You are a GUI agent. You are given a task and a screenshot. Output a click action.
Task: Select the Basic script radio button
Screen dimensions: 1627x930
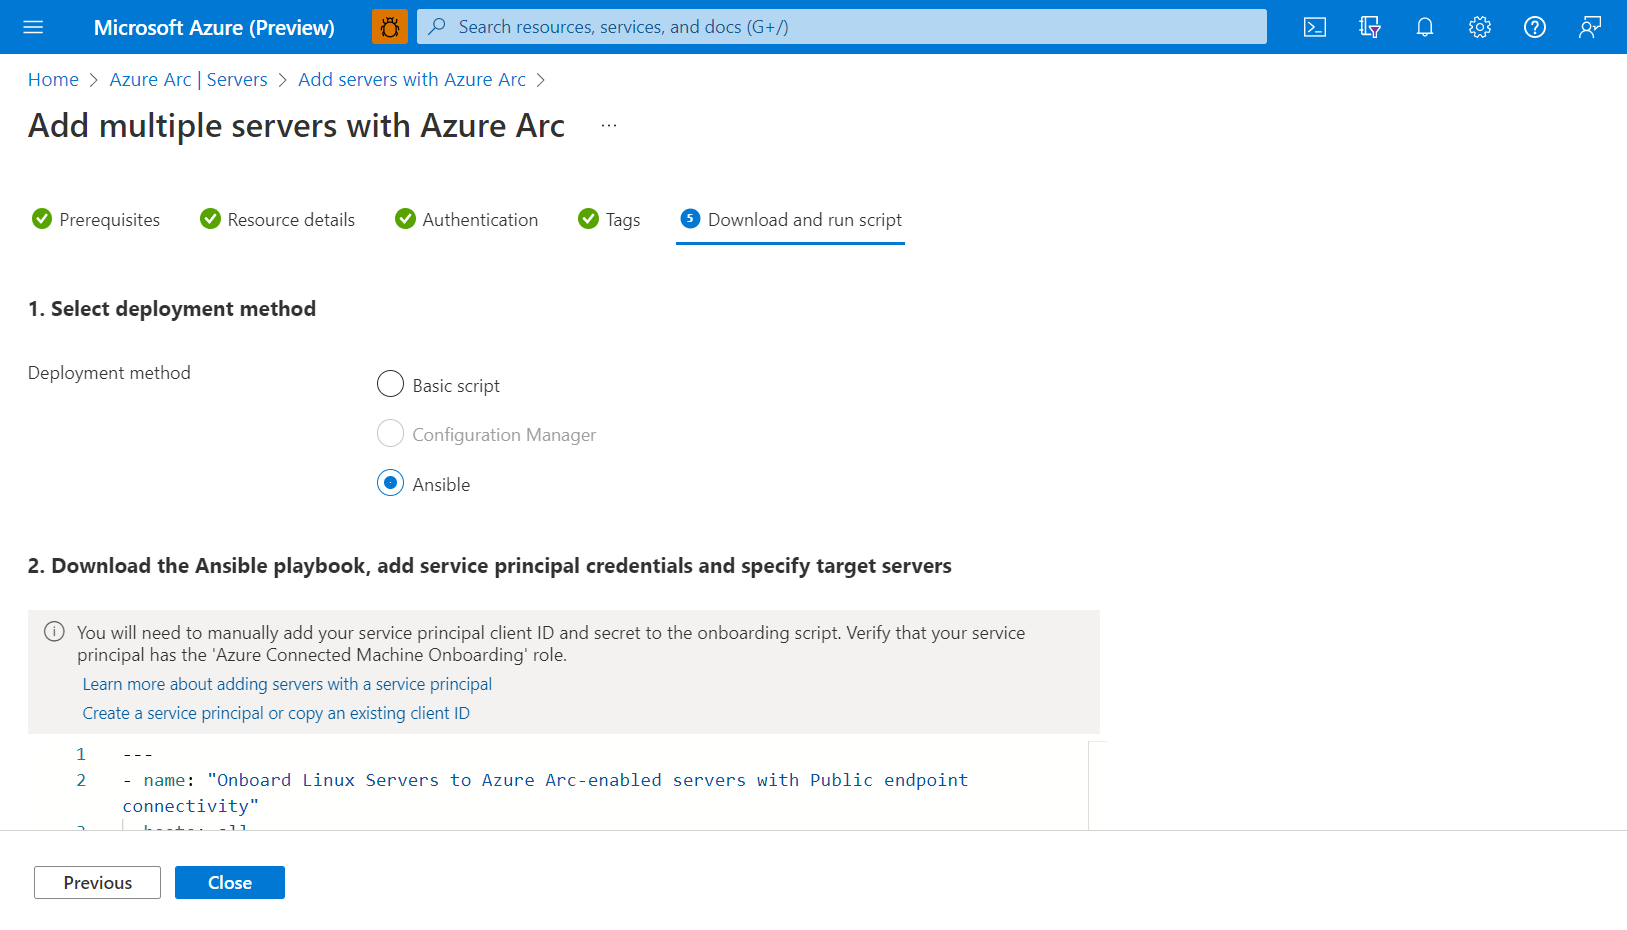(390, 384)
